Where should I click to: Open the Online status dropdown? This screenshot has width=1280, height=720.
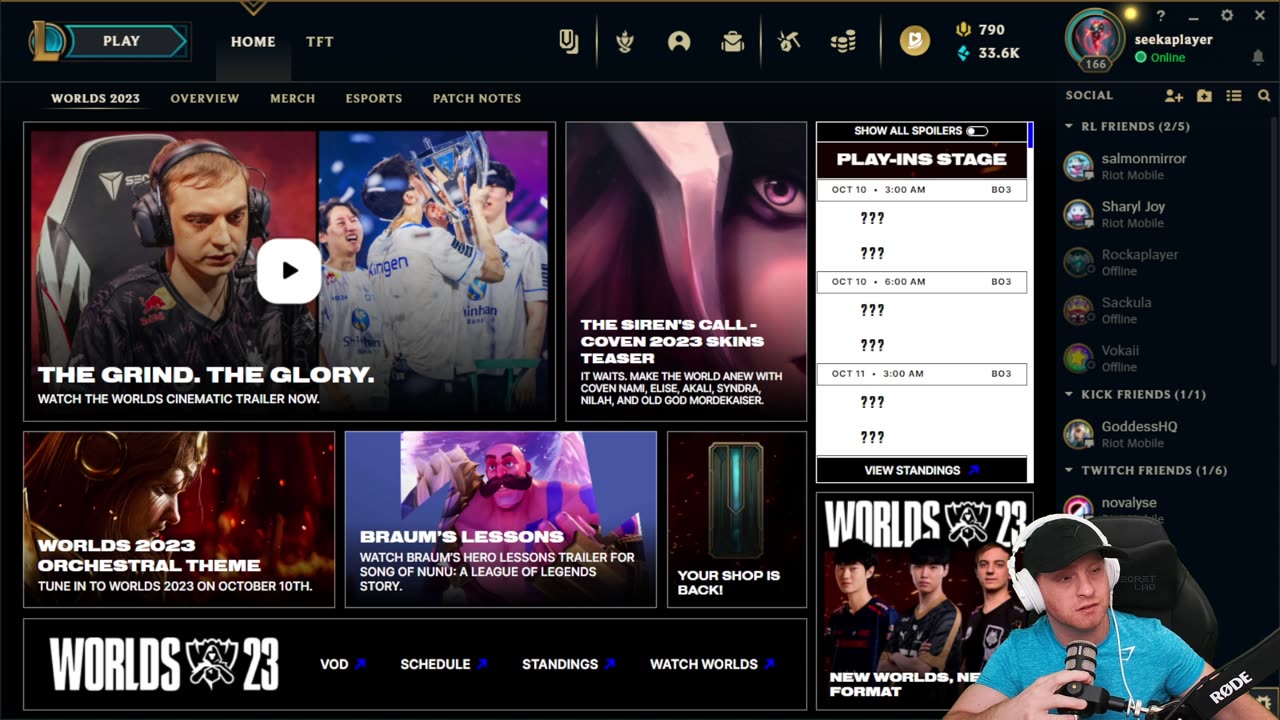[1160, 58]
